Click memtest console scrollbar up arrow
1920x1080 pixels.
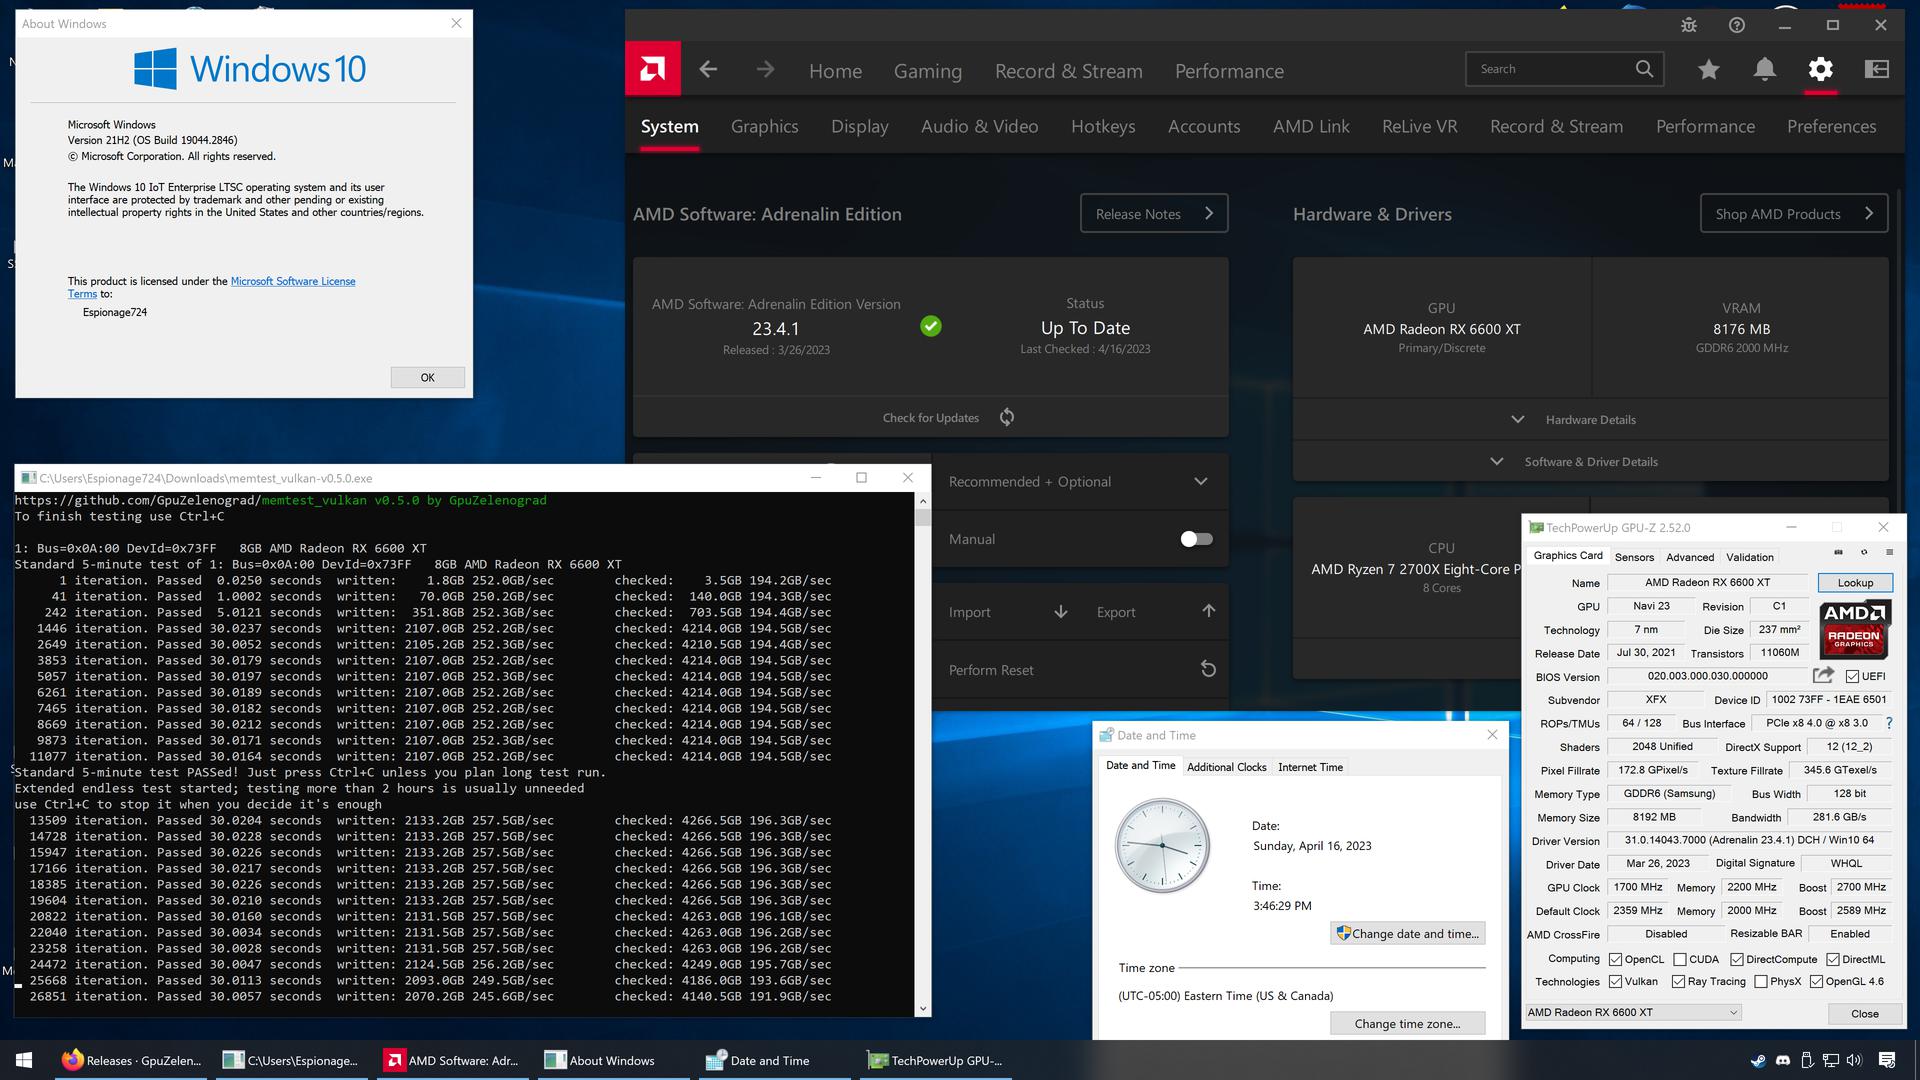pyautogui.click(x=922, y=500)
